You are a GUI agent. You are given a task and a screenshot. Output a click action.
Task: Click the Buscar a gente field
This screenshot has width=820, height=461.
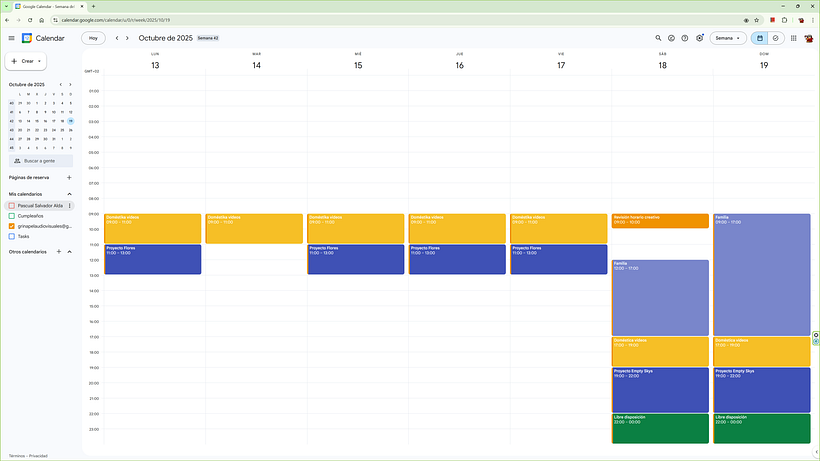coord(41,161)
